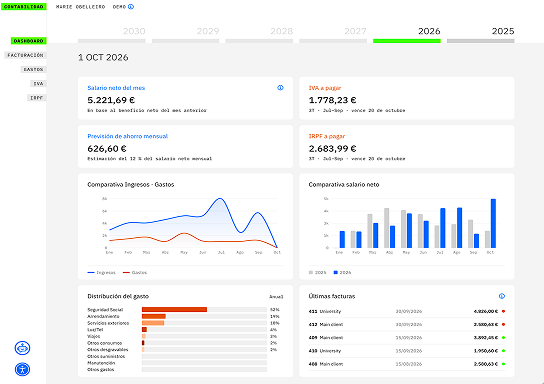Click the Contabilidad logo label
Image resolution: width=544 pixels, height=384 pixels.
tap(24, 7)
